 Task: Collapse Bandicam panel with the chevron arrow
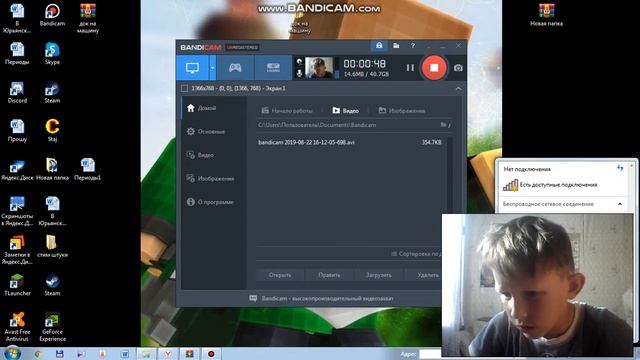458,89
